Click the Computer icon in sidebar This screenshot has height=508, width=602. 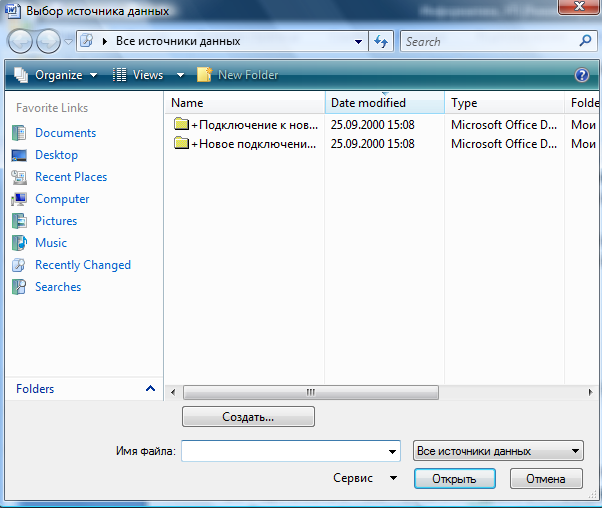tap(19, 199)
